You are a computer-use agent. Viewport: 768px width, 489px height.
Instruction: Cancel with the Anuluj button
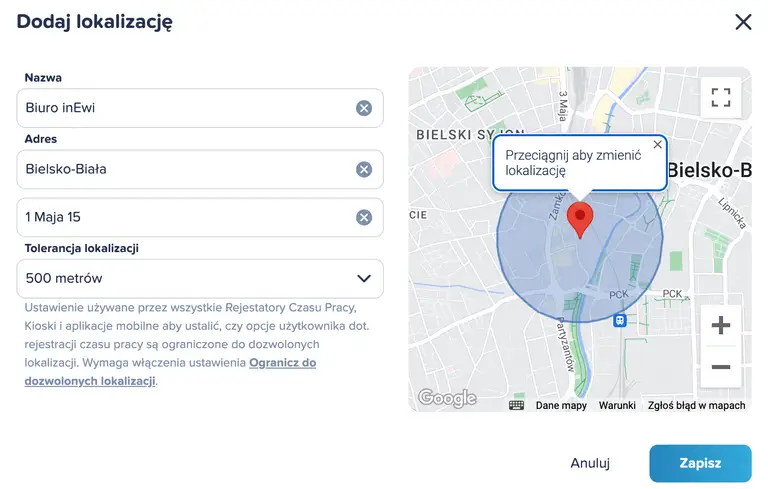click(x=590, y=463)
